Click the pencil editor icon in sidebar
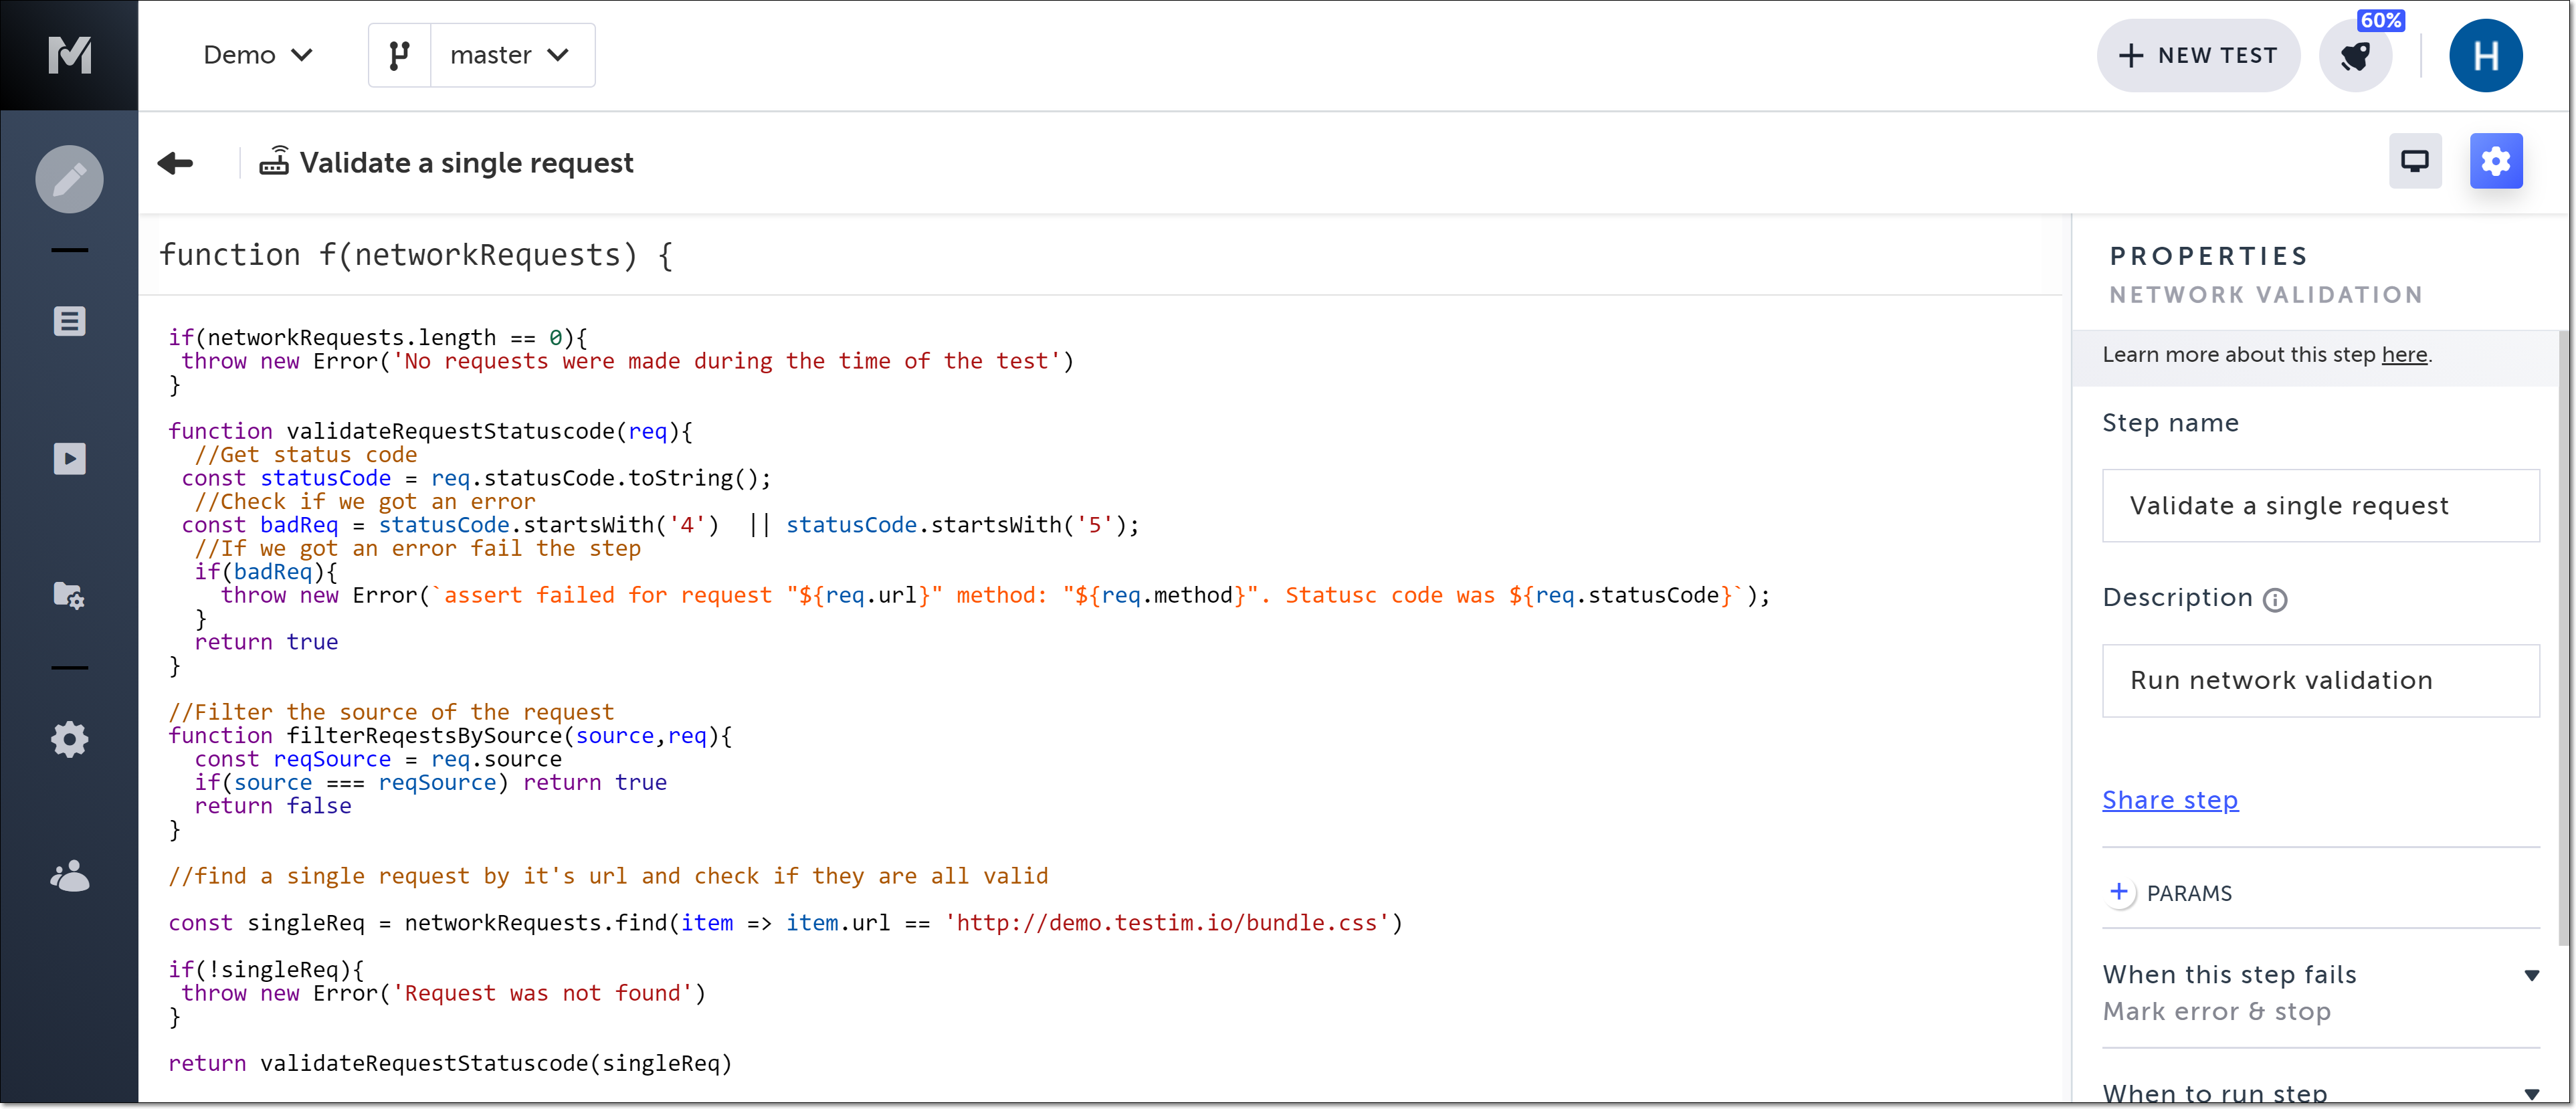Screen dimensions: 2576x1109 coord(69,180)
